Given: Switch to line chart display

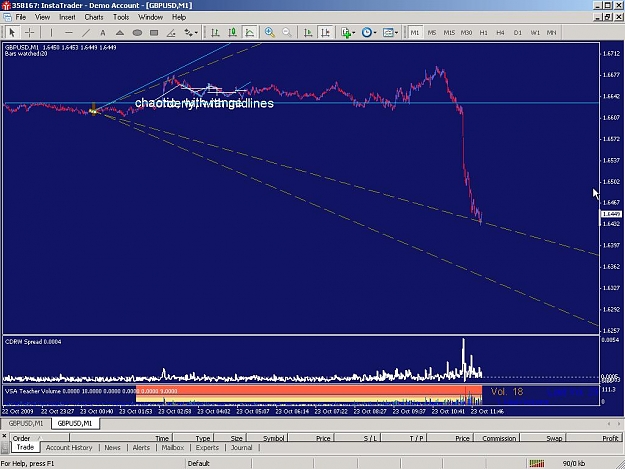Looking at the screenshot, I should [250, 33].
